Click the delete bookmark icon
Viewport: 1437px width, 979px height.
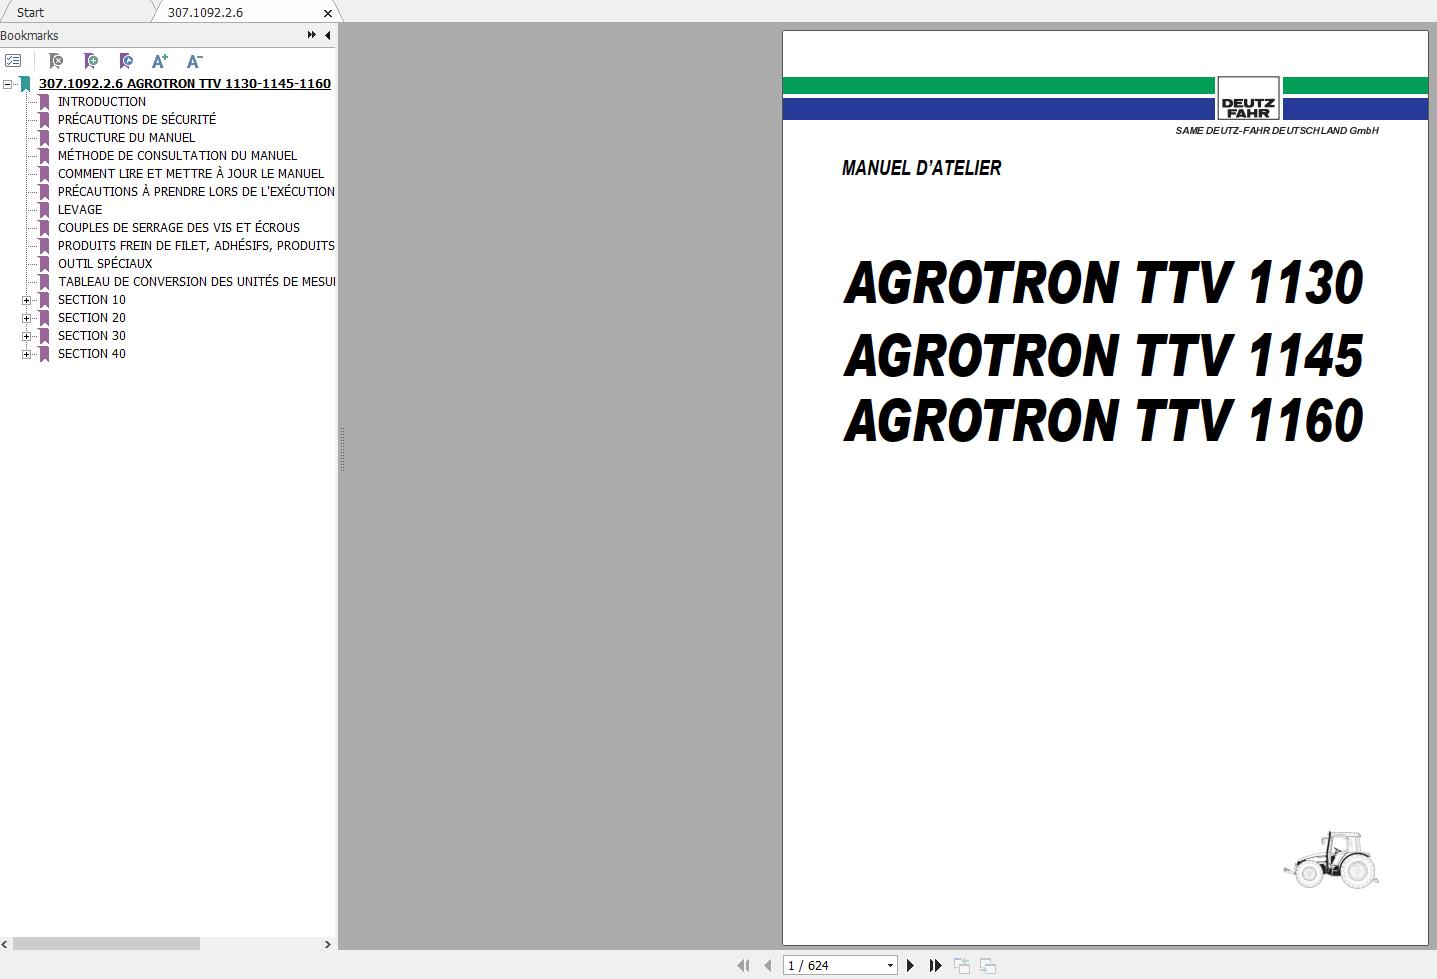[x=56, y=61]
